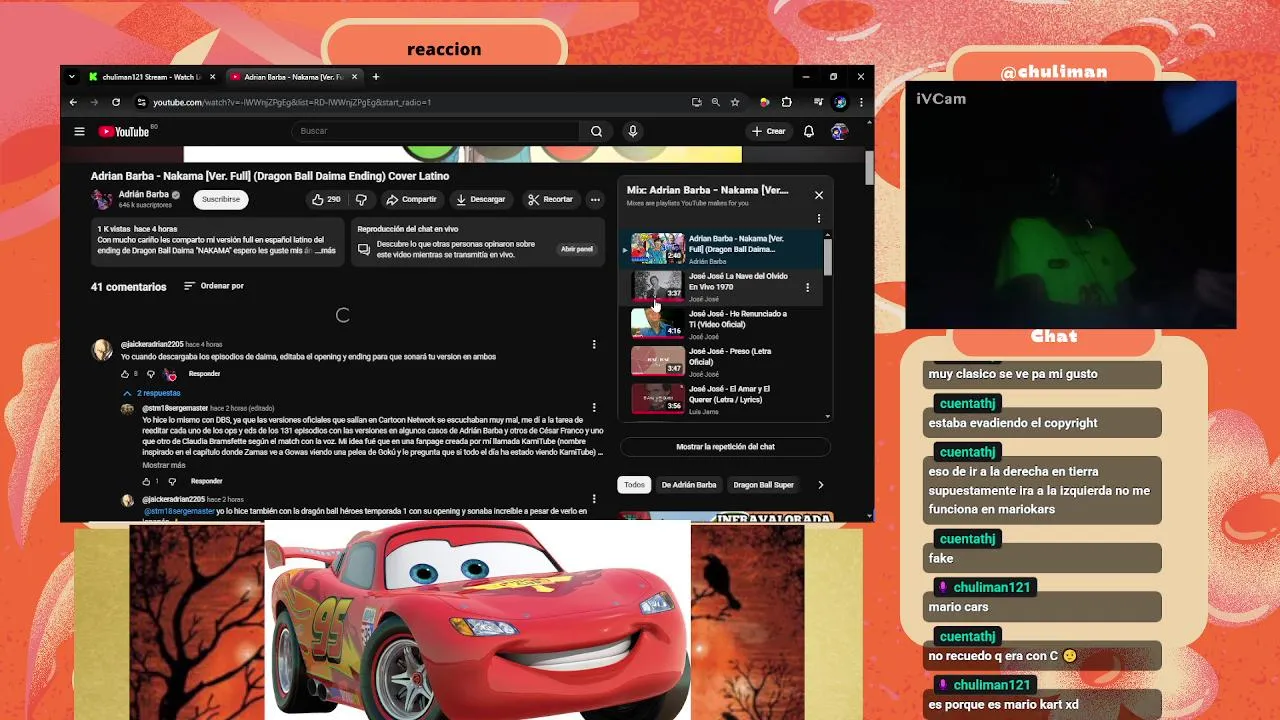Viewport: 1280px width, 720px height.
Task: Dislike jaickeradrian2205's top comment
Action: point(151,374)
